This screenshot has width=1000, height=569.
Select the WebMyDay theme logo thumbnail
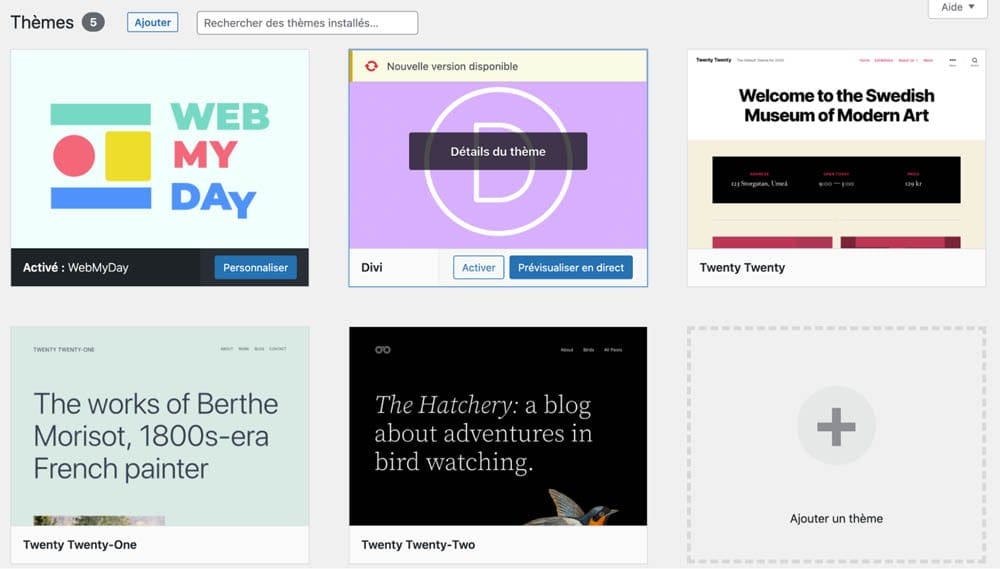click(x=160, y=150)
